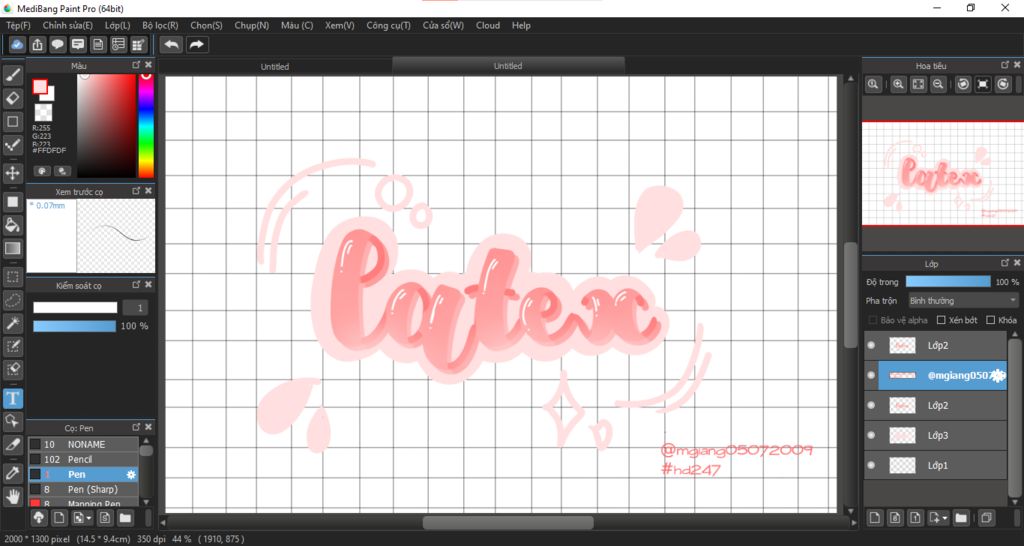
Task: Click the Redo arrow in toolbar
Action: [x=196, y=44]
